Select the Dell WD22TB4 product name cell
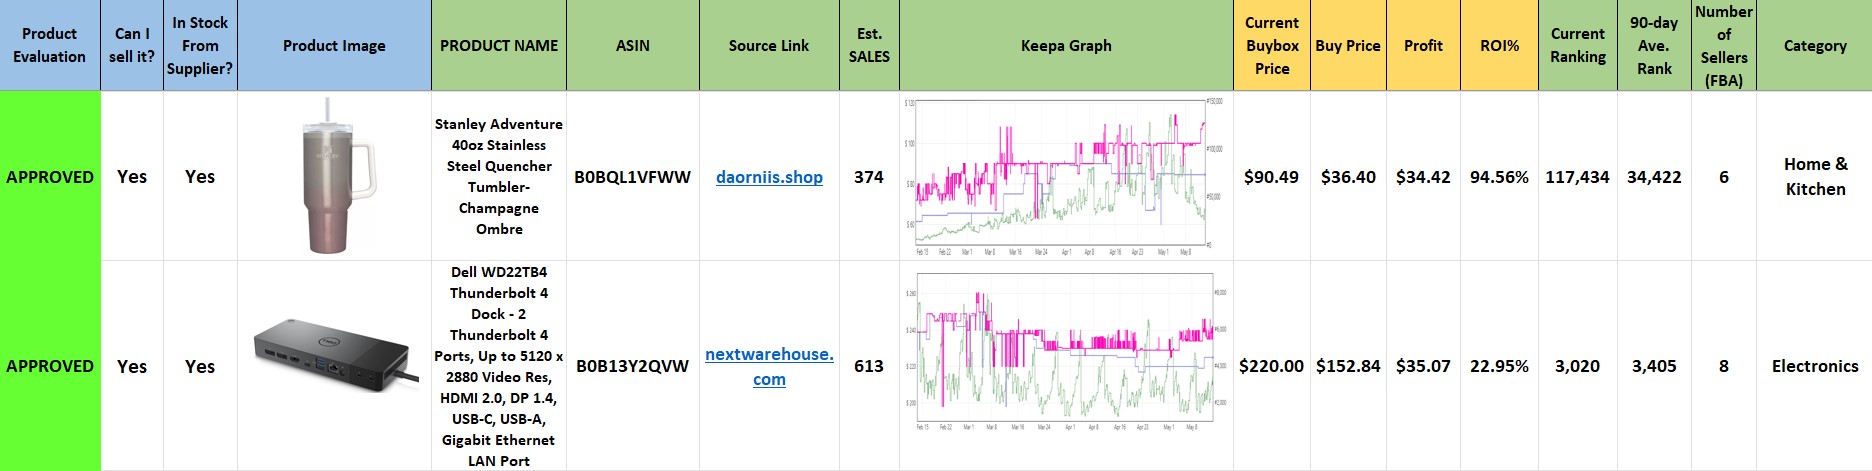Image resolution: width=1872 pixels, height=471 pixels. 499,366
